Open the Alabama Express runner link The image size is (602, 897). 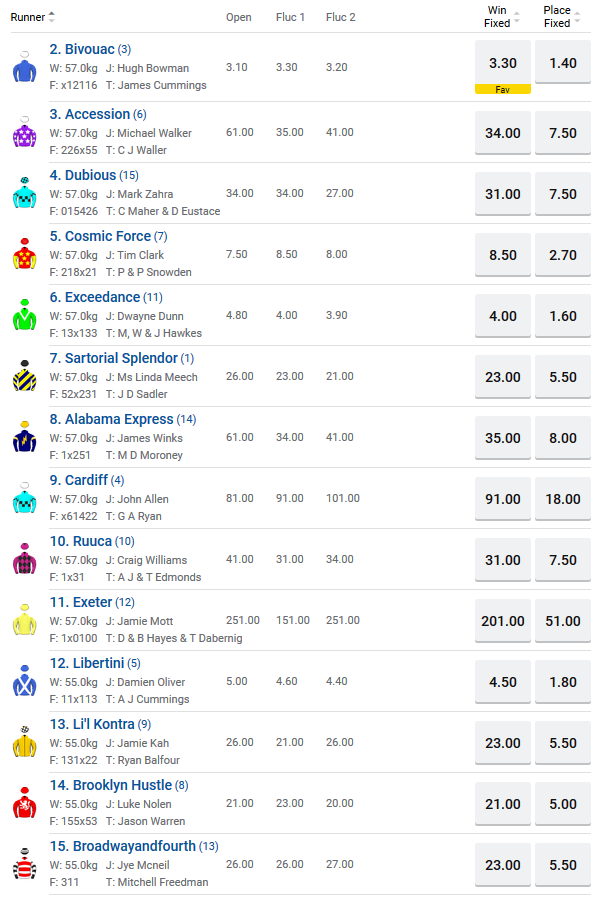112,419
